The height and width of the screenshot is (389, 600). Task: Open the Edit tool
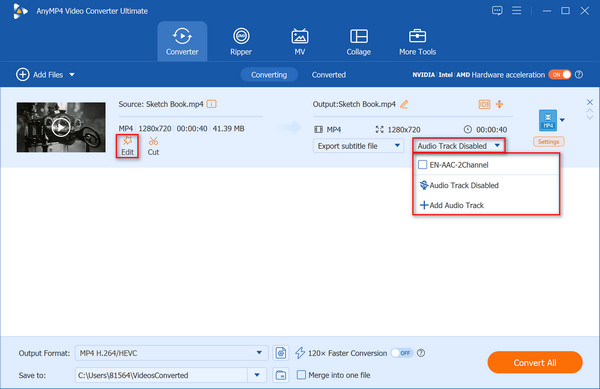[127, 146]
